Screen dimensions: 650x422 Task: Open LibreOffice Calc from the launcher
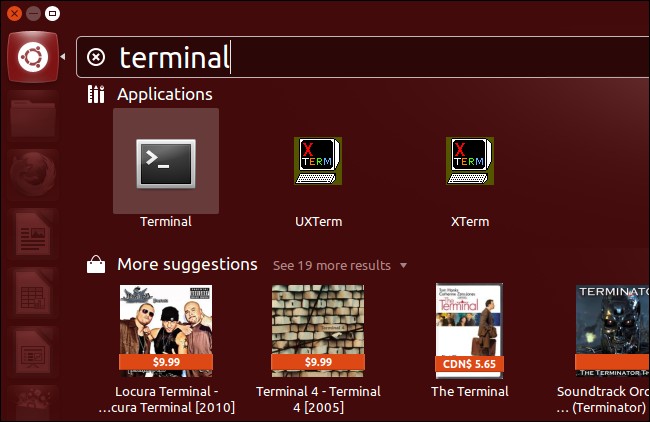[33, 293]
